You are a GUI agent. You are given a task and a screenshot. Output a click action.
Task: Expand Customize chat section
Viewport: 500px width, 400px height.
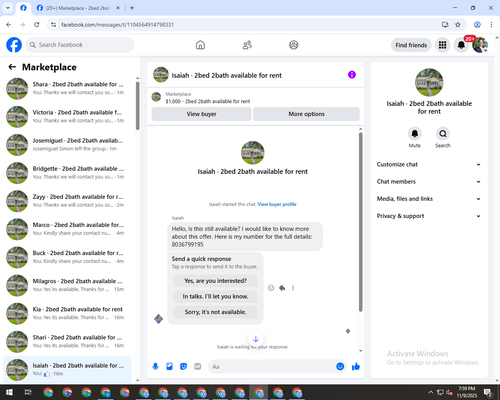tap(429, 164)
